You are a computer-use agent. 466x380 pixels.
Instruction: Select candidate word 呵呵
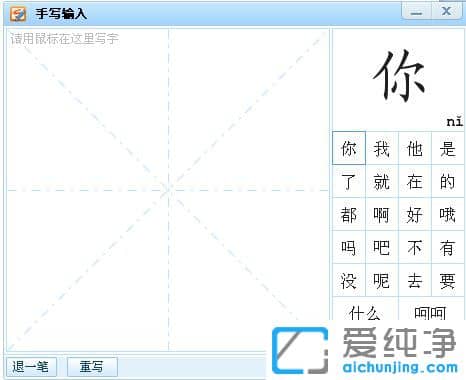point(431,309)
